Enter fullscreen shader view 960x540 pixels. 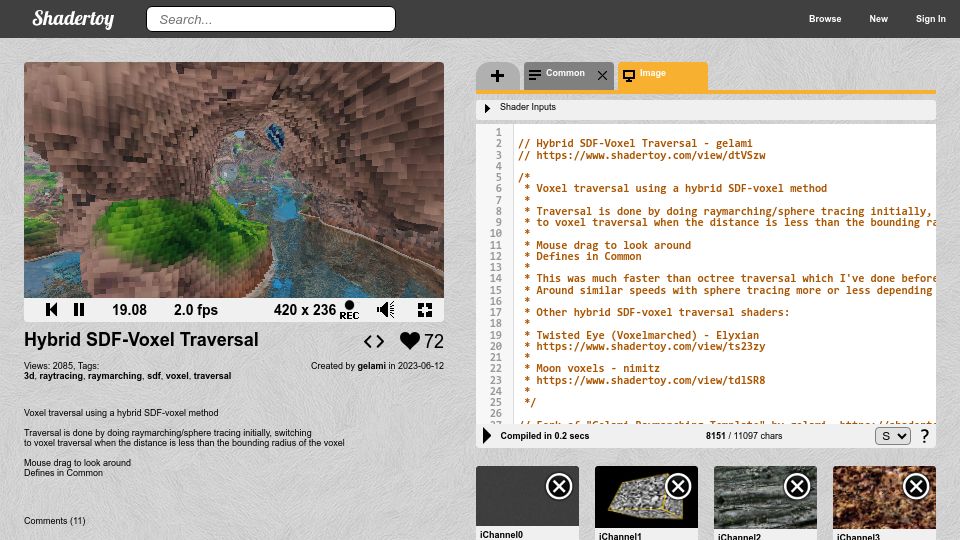coord(425,310)
